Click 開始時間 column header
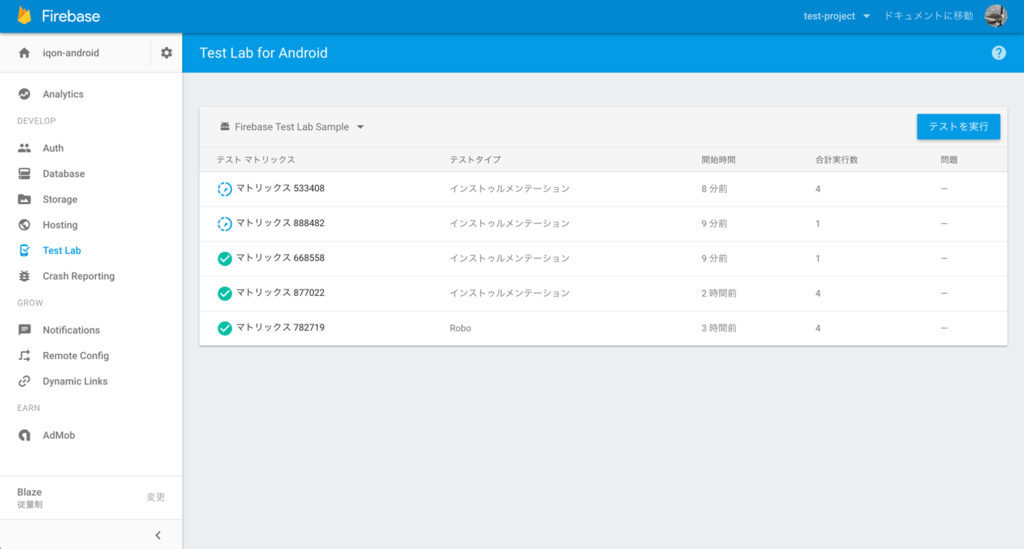The image size is (1024, 549). tap(718, 160)
